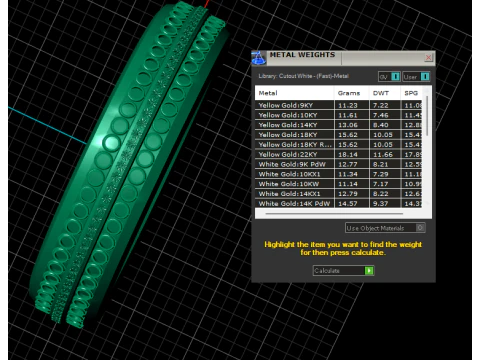Click the 11.66 DWT value
The height and width of the screenshot is (360, 480).
pyautogui.click(x=383, y=154)
